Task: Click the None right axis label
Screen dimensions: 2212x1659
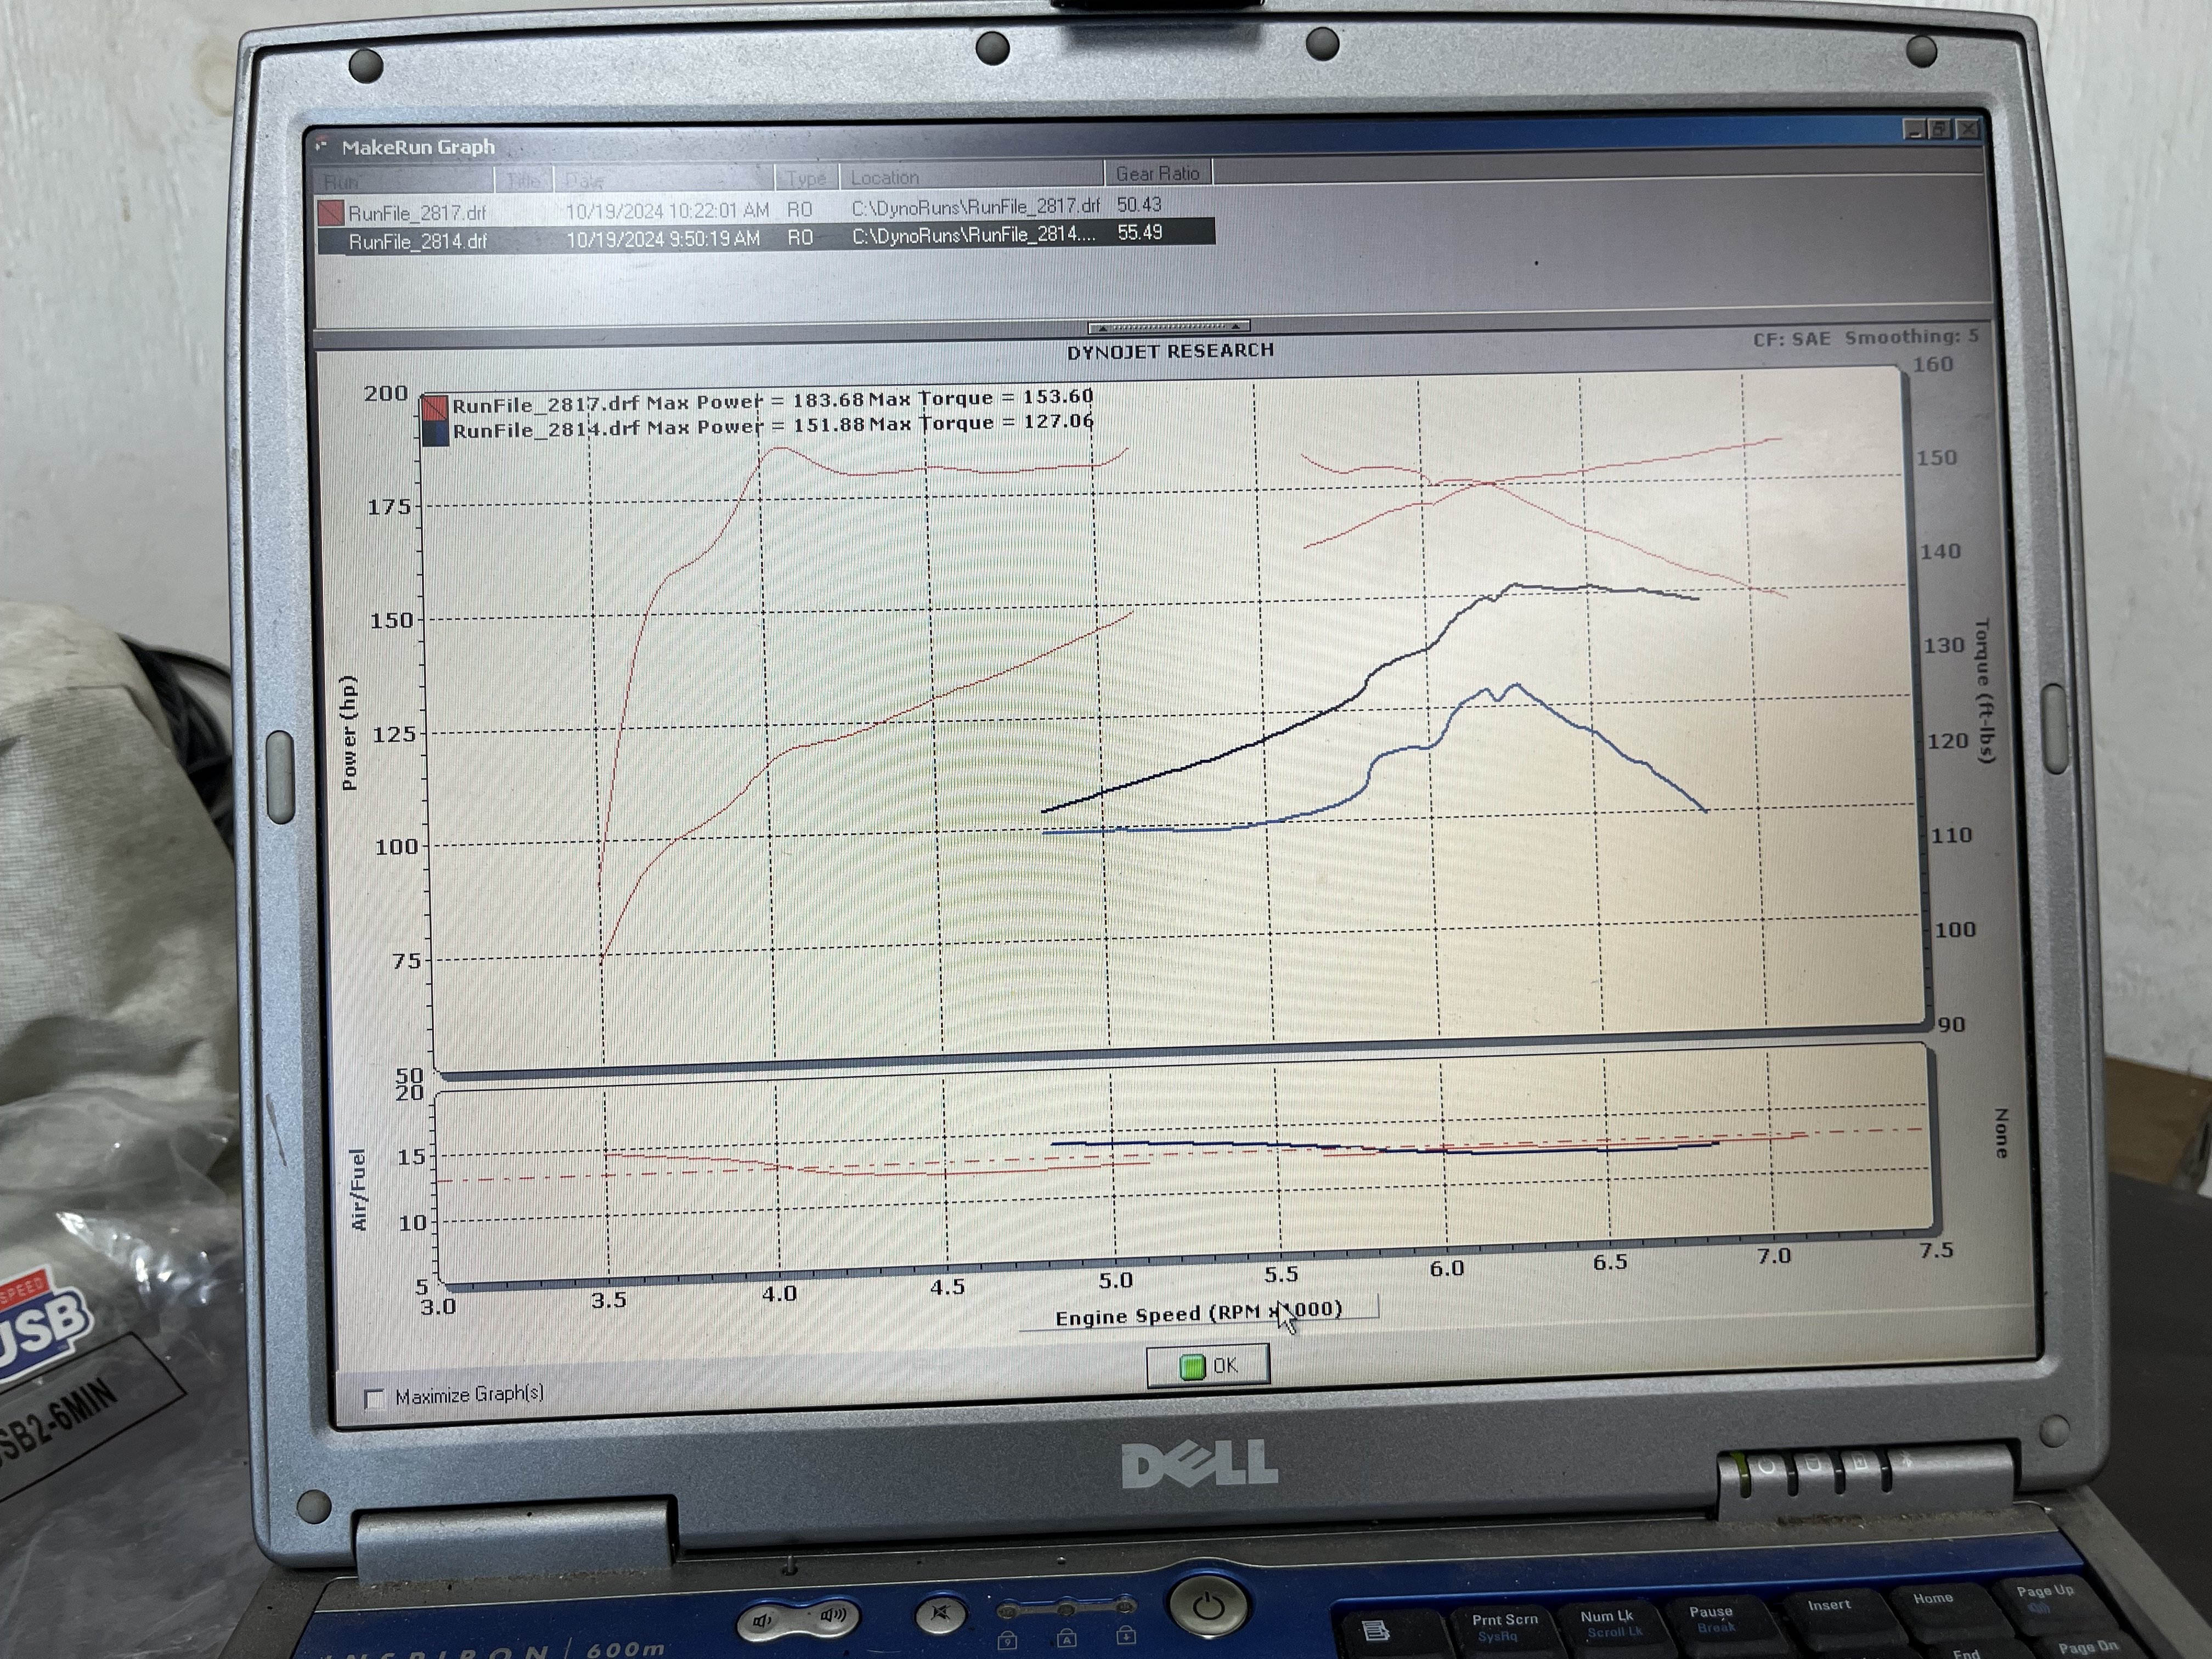Action: click(2001, 1133)
